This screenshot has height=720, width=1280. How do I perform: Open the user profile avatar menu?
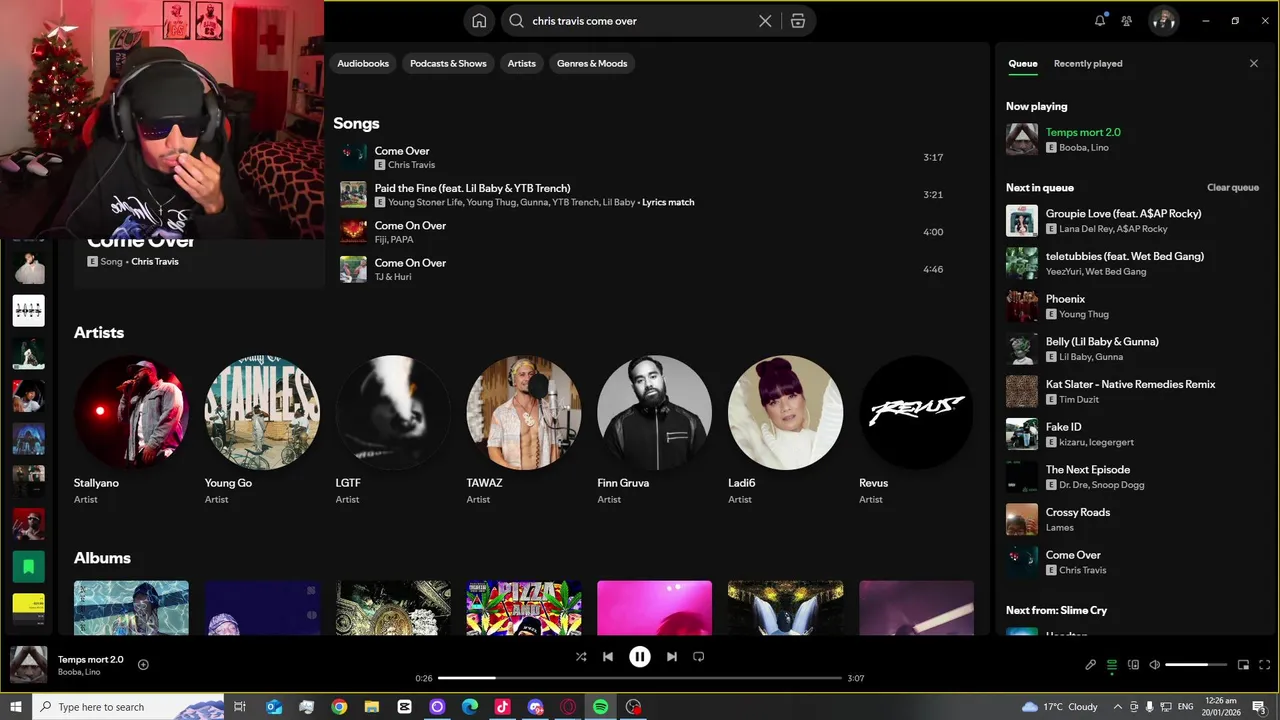pyautogui.click(x=1163, y=20)
